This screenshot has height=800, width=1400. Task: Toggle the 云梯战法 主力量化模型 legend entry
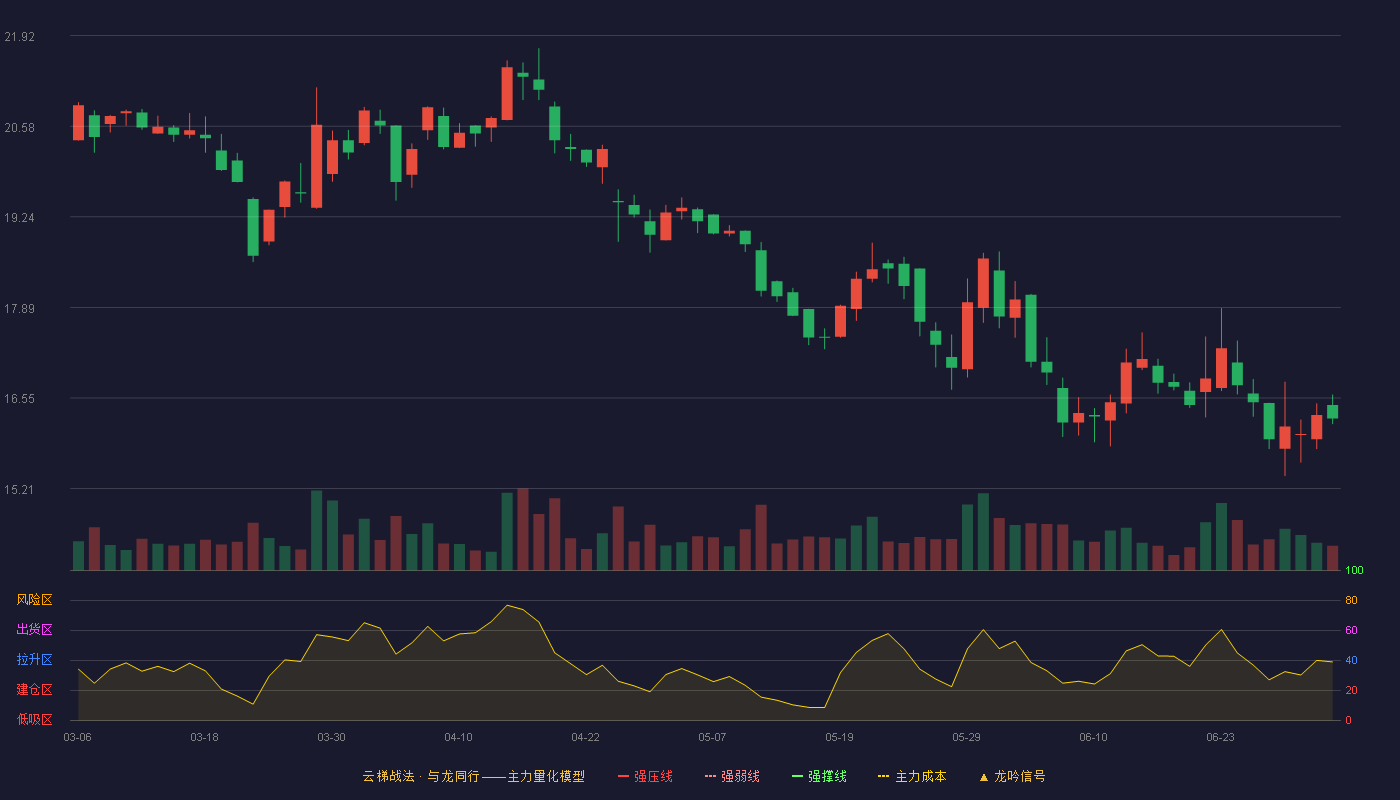coord(473,776)
